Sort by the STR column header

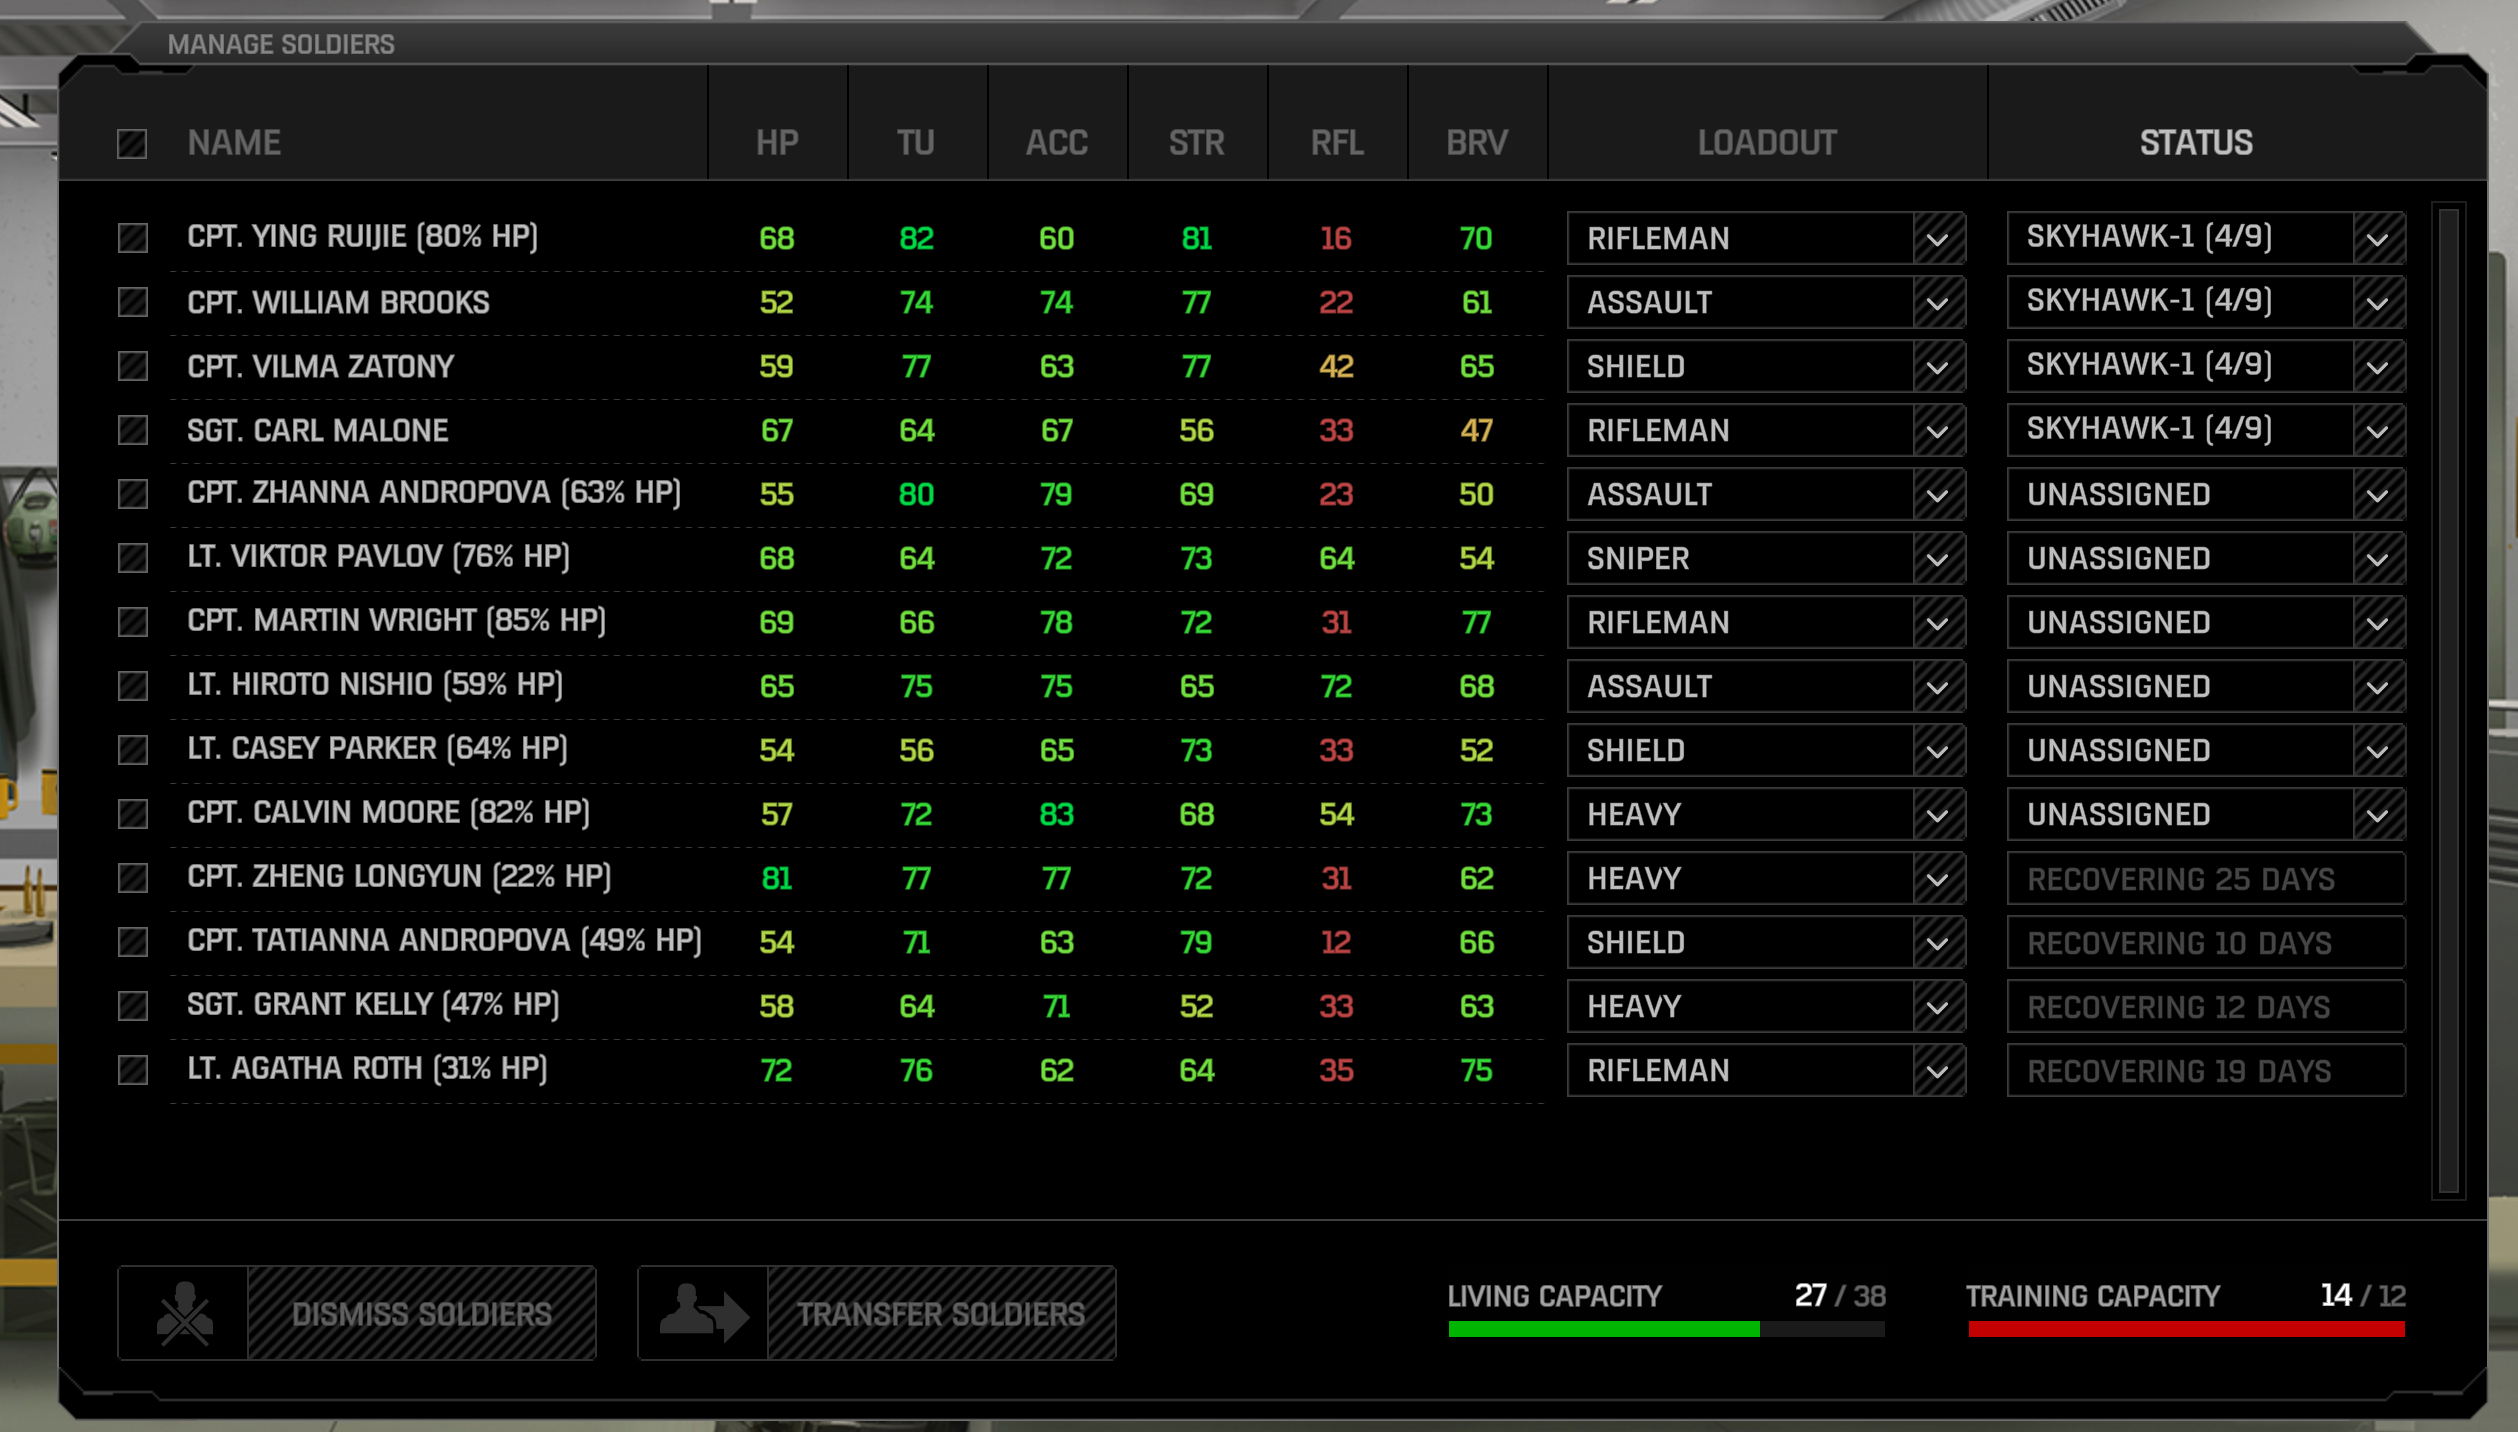1197,143
